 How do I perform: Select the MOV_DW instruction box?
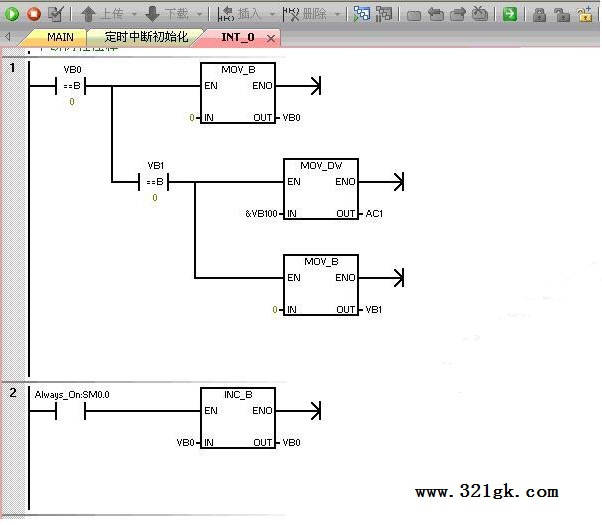point(321,189)
